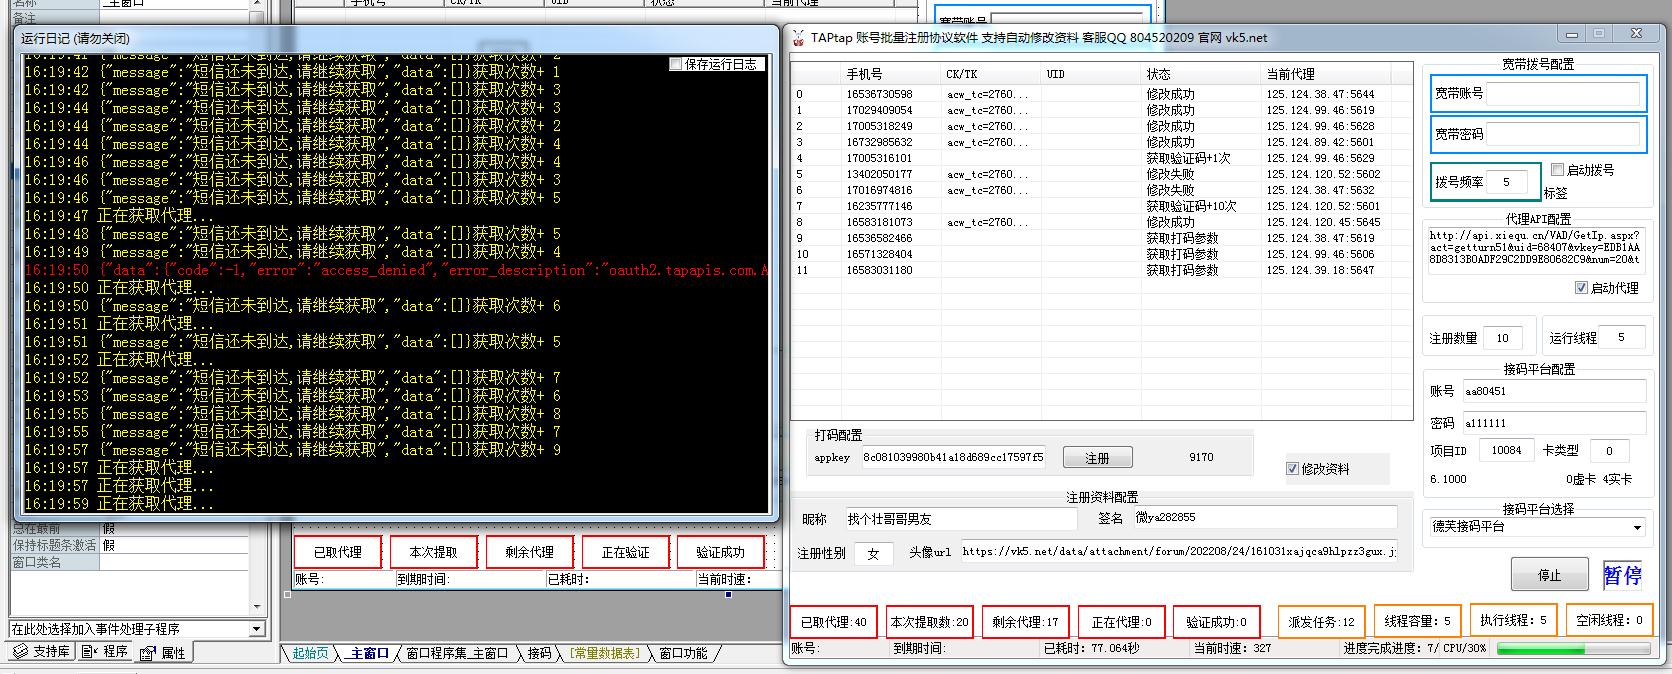This screenshot has height=674, width=1672.
Task: Click the 宽带账号 input field
Action: click(x=1563, y=94)
